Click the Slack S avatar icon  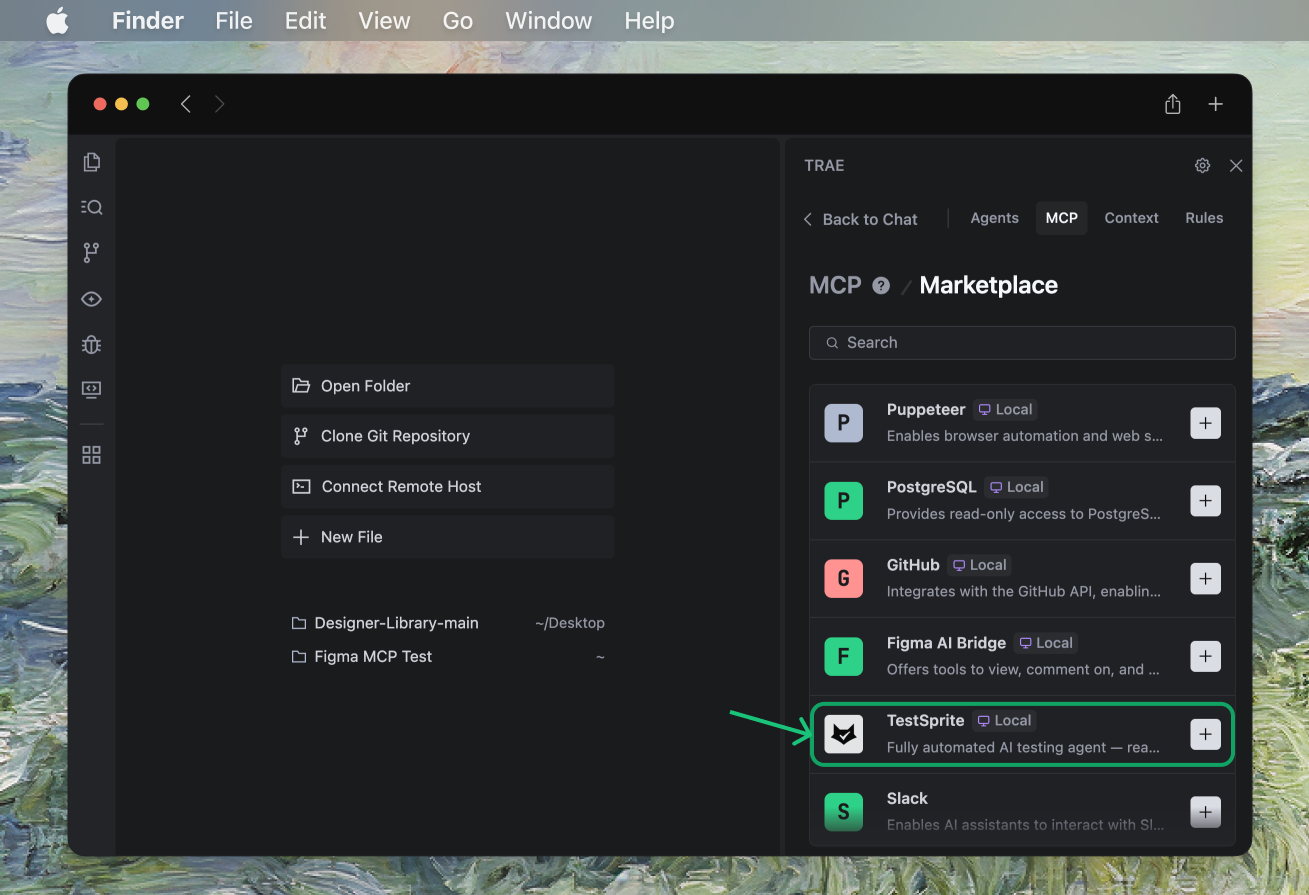[x=844, y=812]
